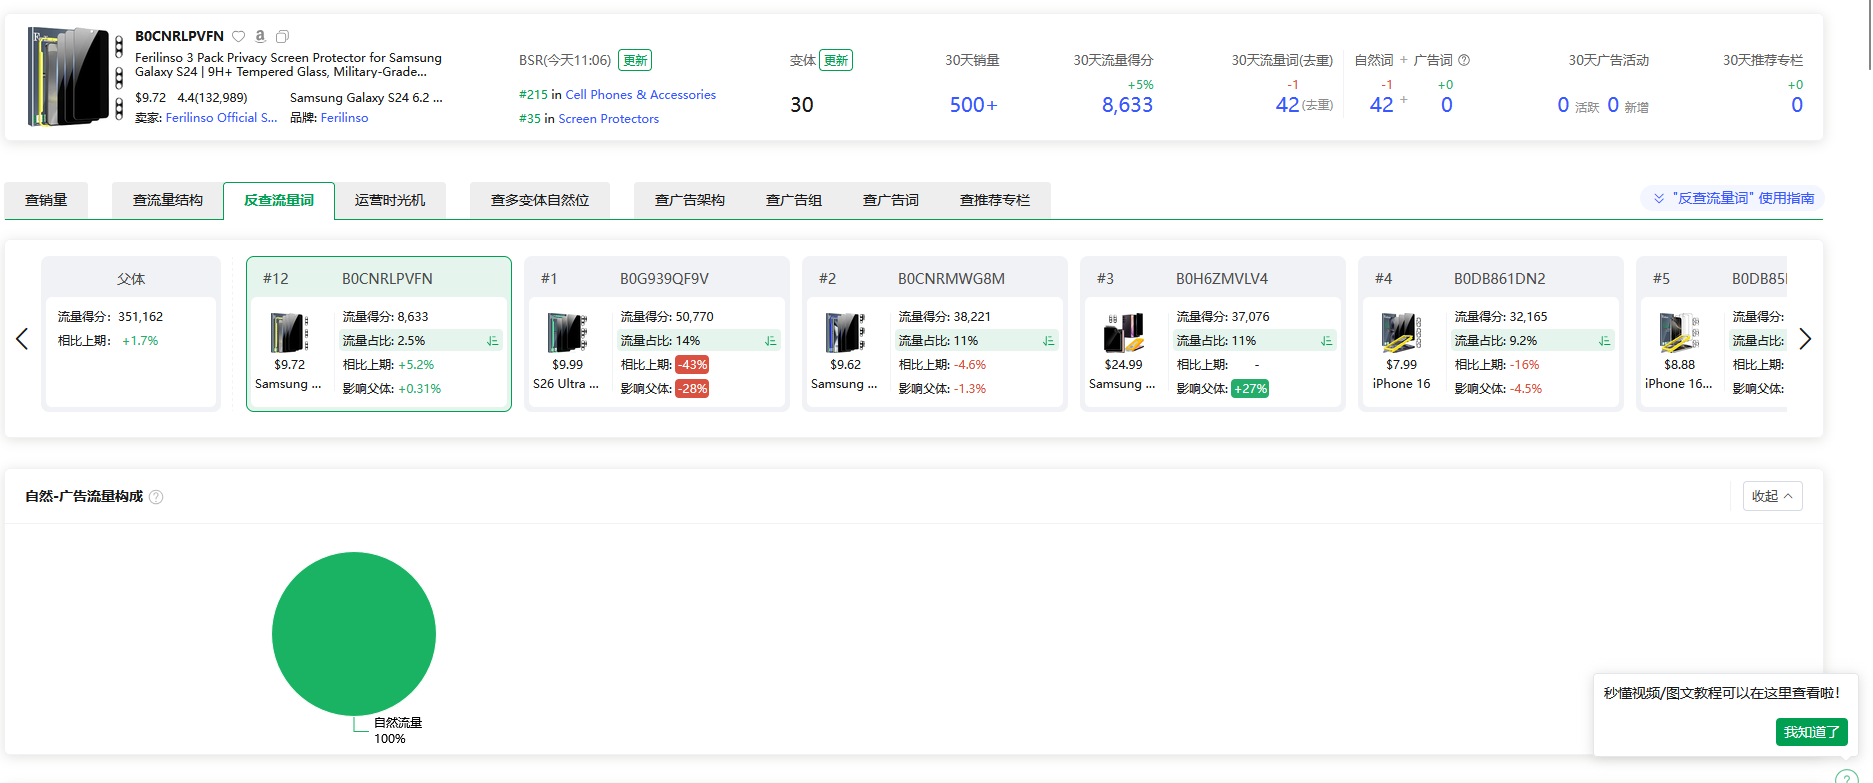This screenshot has height=783, width=1873.
Task: Click the 0 value under 30天推荐专栏
Action: point(1797,105)
